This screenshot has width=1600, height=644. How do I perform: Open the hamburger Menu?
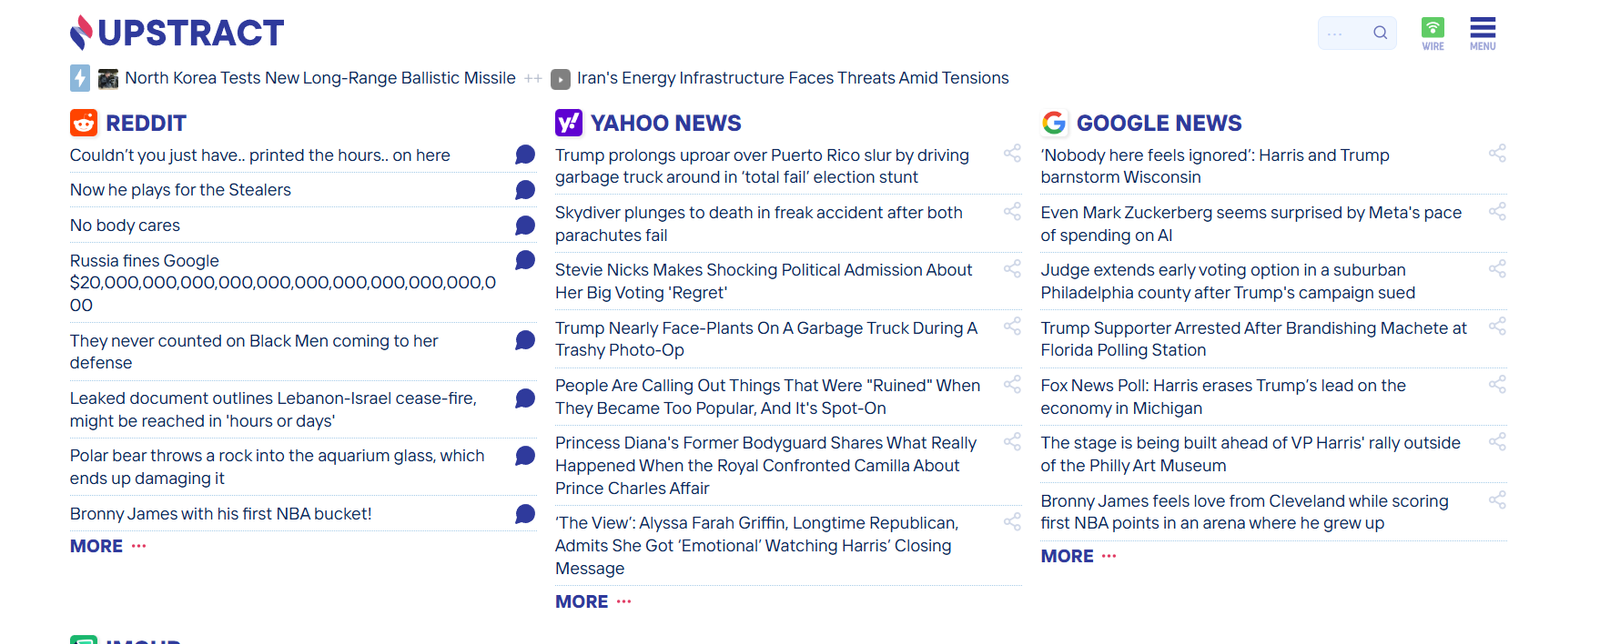[1482, 33]
